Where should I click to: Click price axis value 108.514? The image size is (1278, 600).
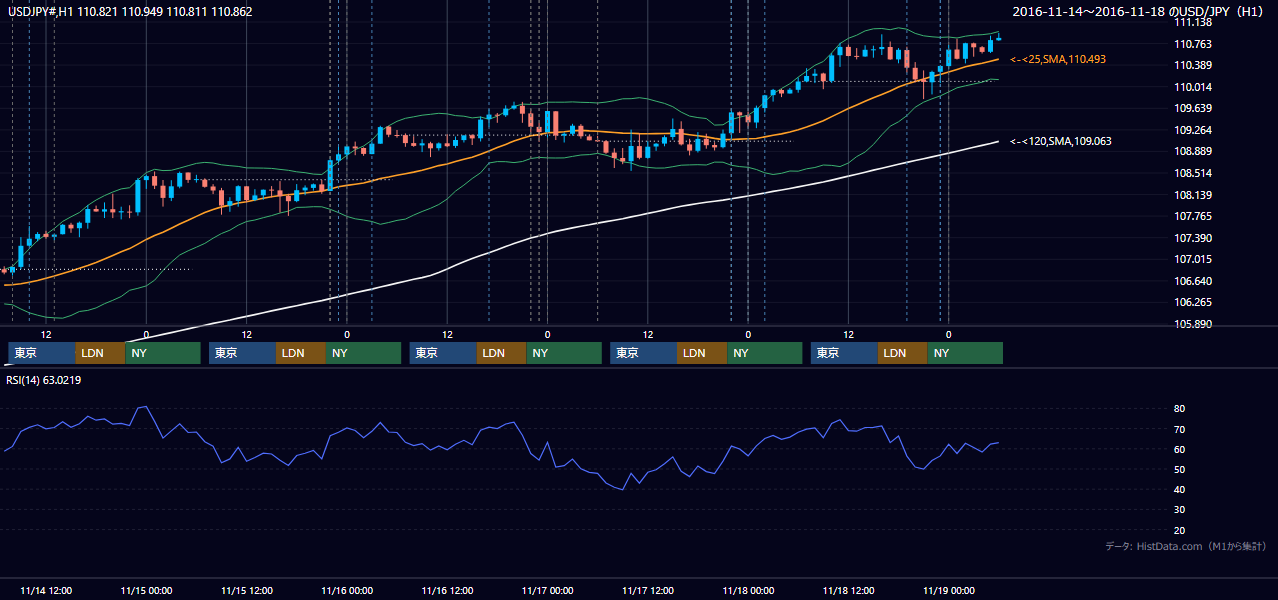point(1194,173)
